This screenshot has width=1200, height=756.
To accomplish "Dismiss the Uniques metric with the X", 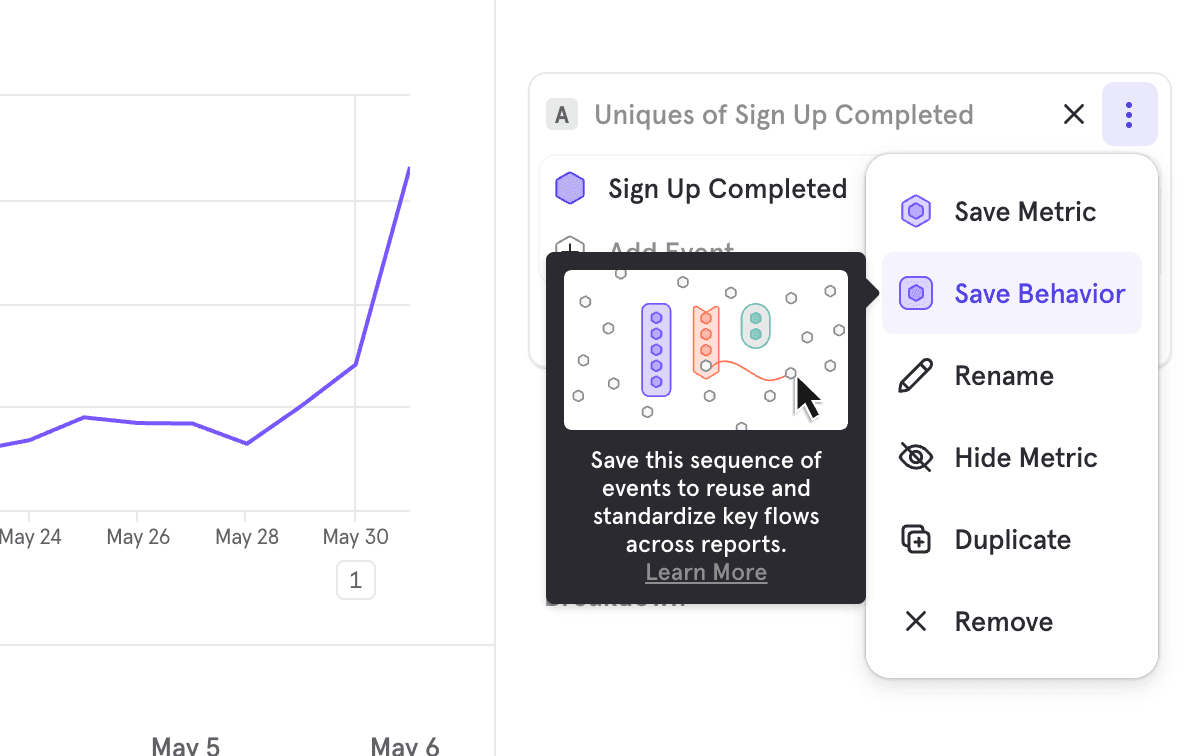I will pos(1073,114).
